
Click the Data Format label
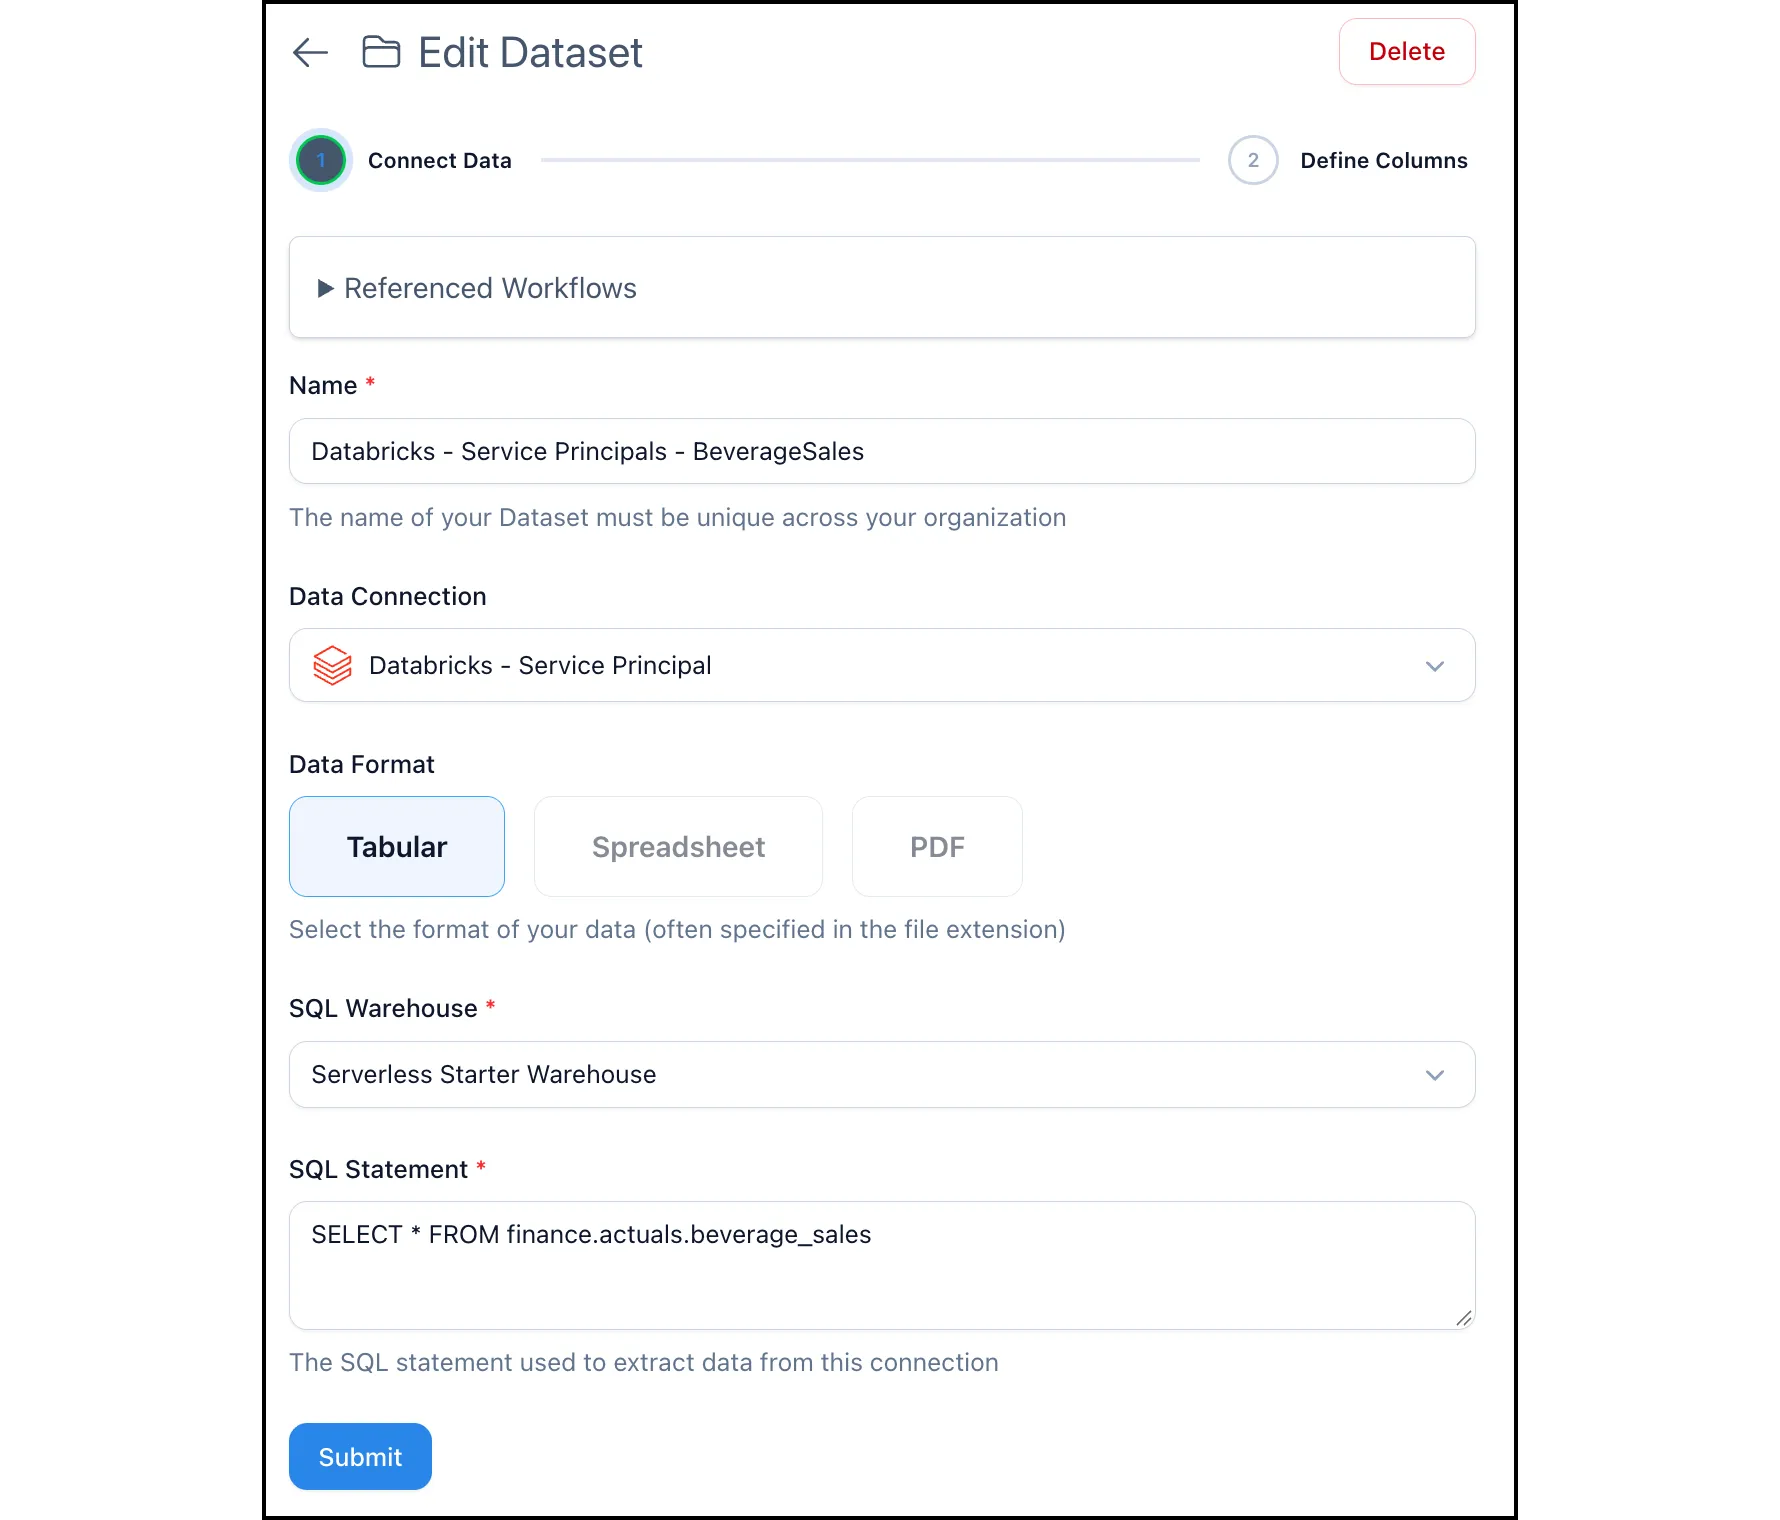tap(362, 764)
